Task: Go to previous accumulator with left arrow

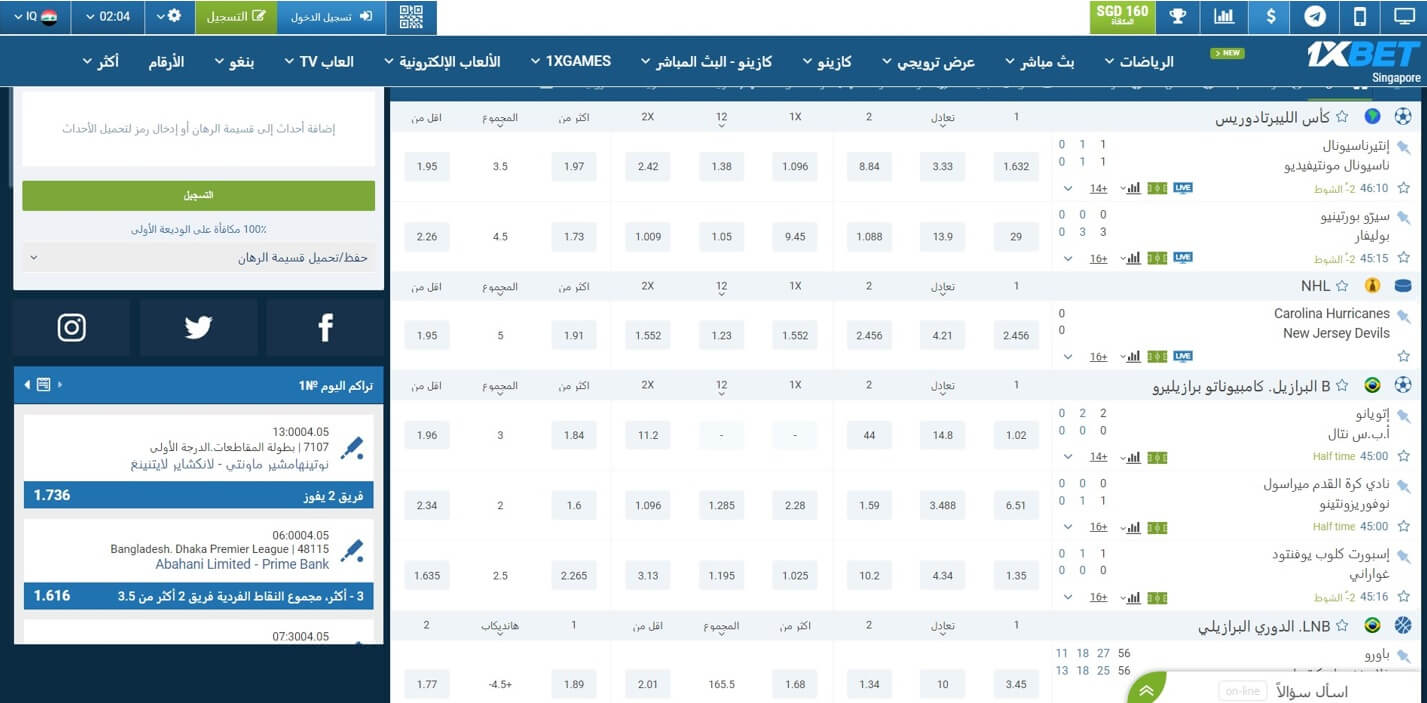Action: click(27, 385)
